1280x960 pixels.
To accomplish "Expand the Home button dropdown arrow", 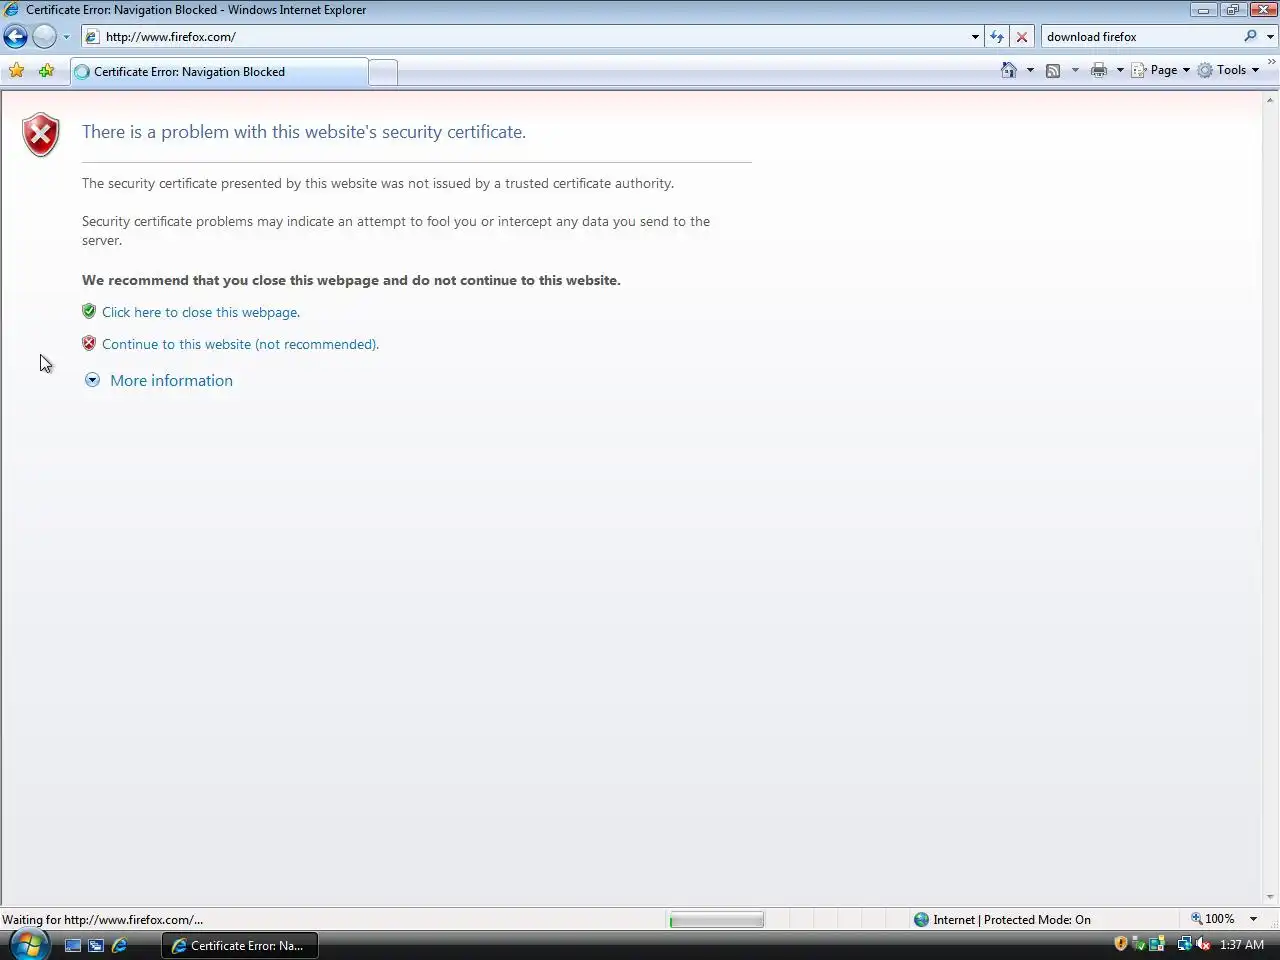I will point(1030,70).
